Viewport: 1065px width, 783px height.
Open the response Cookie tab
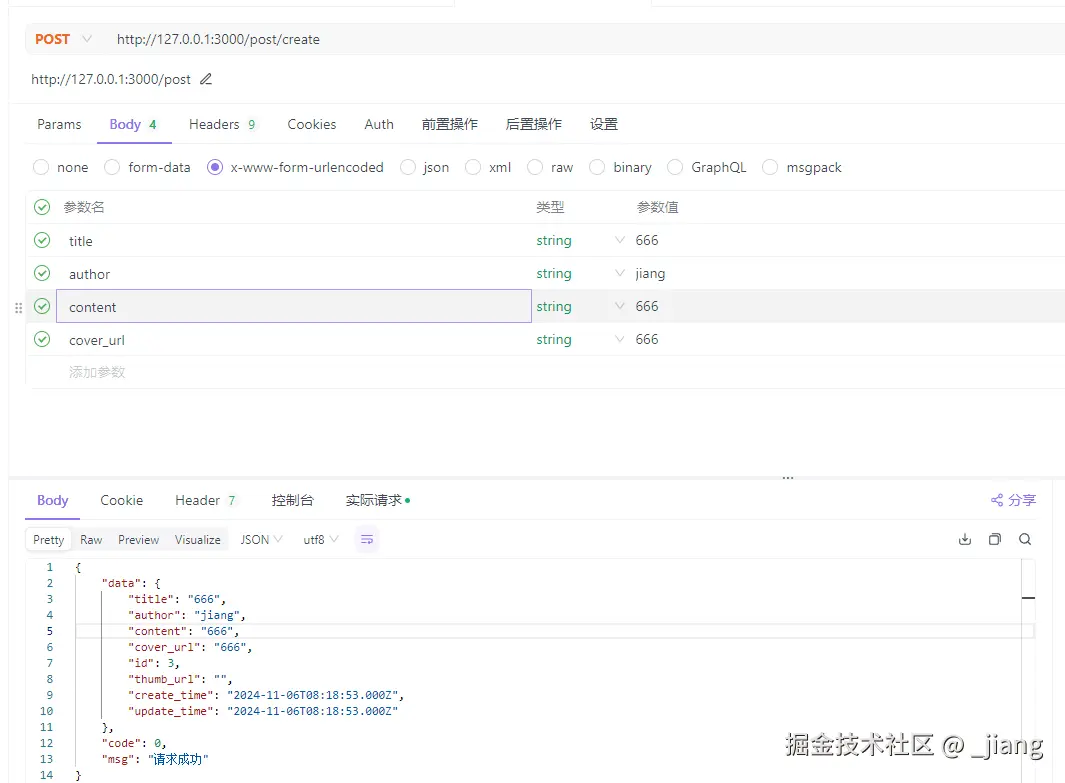pos(122,500)
